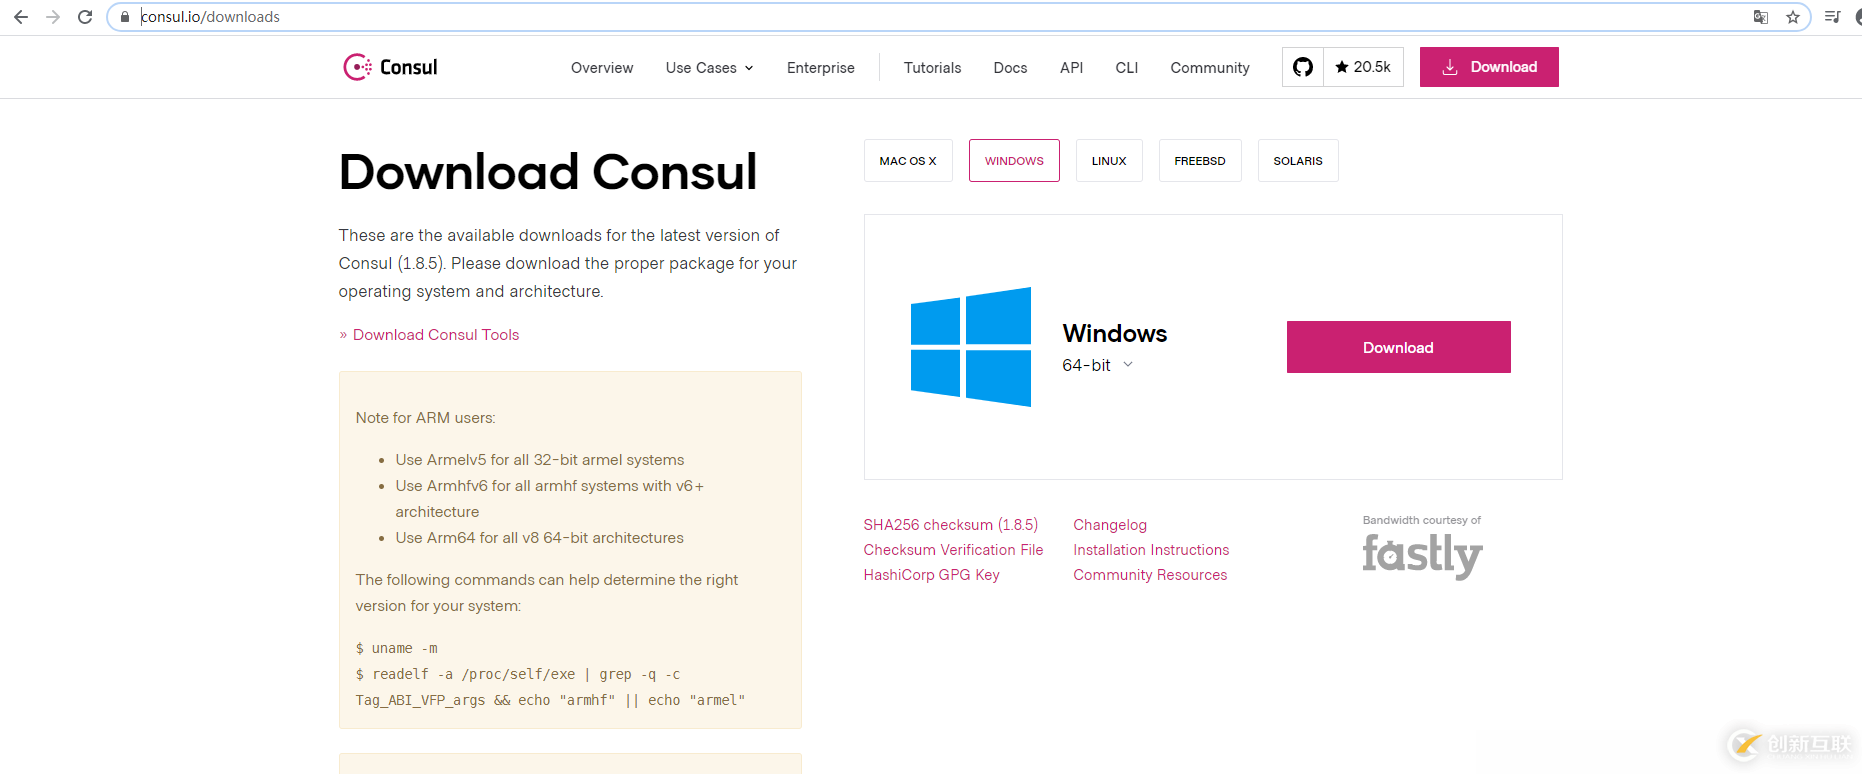Bookmark this page with the star icon

[x=1793, y=17]
